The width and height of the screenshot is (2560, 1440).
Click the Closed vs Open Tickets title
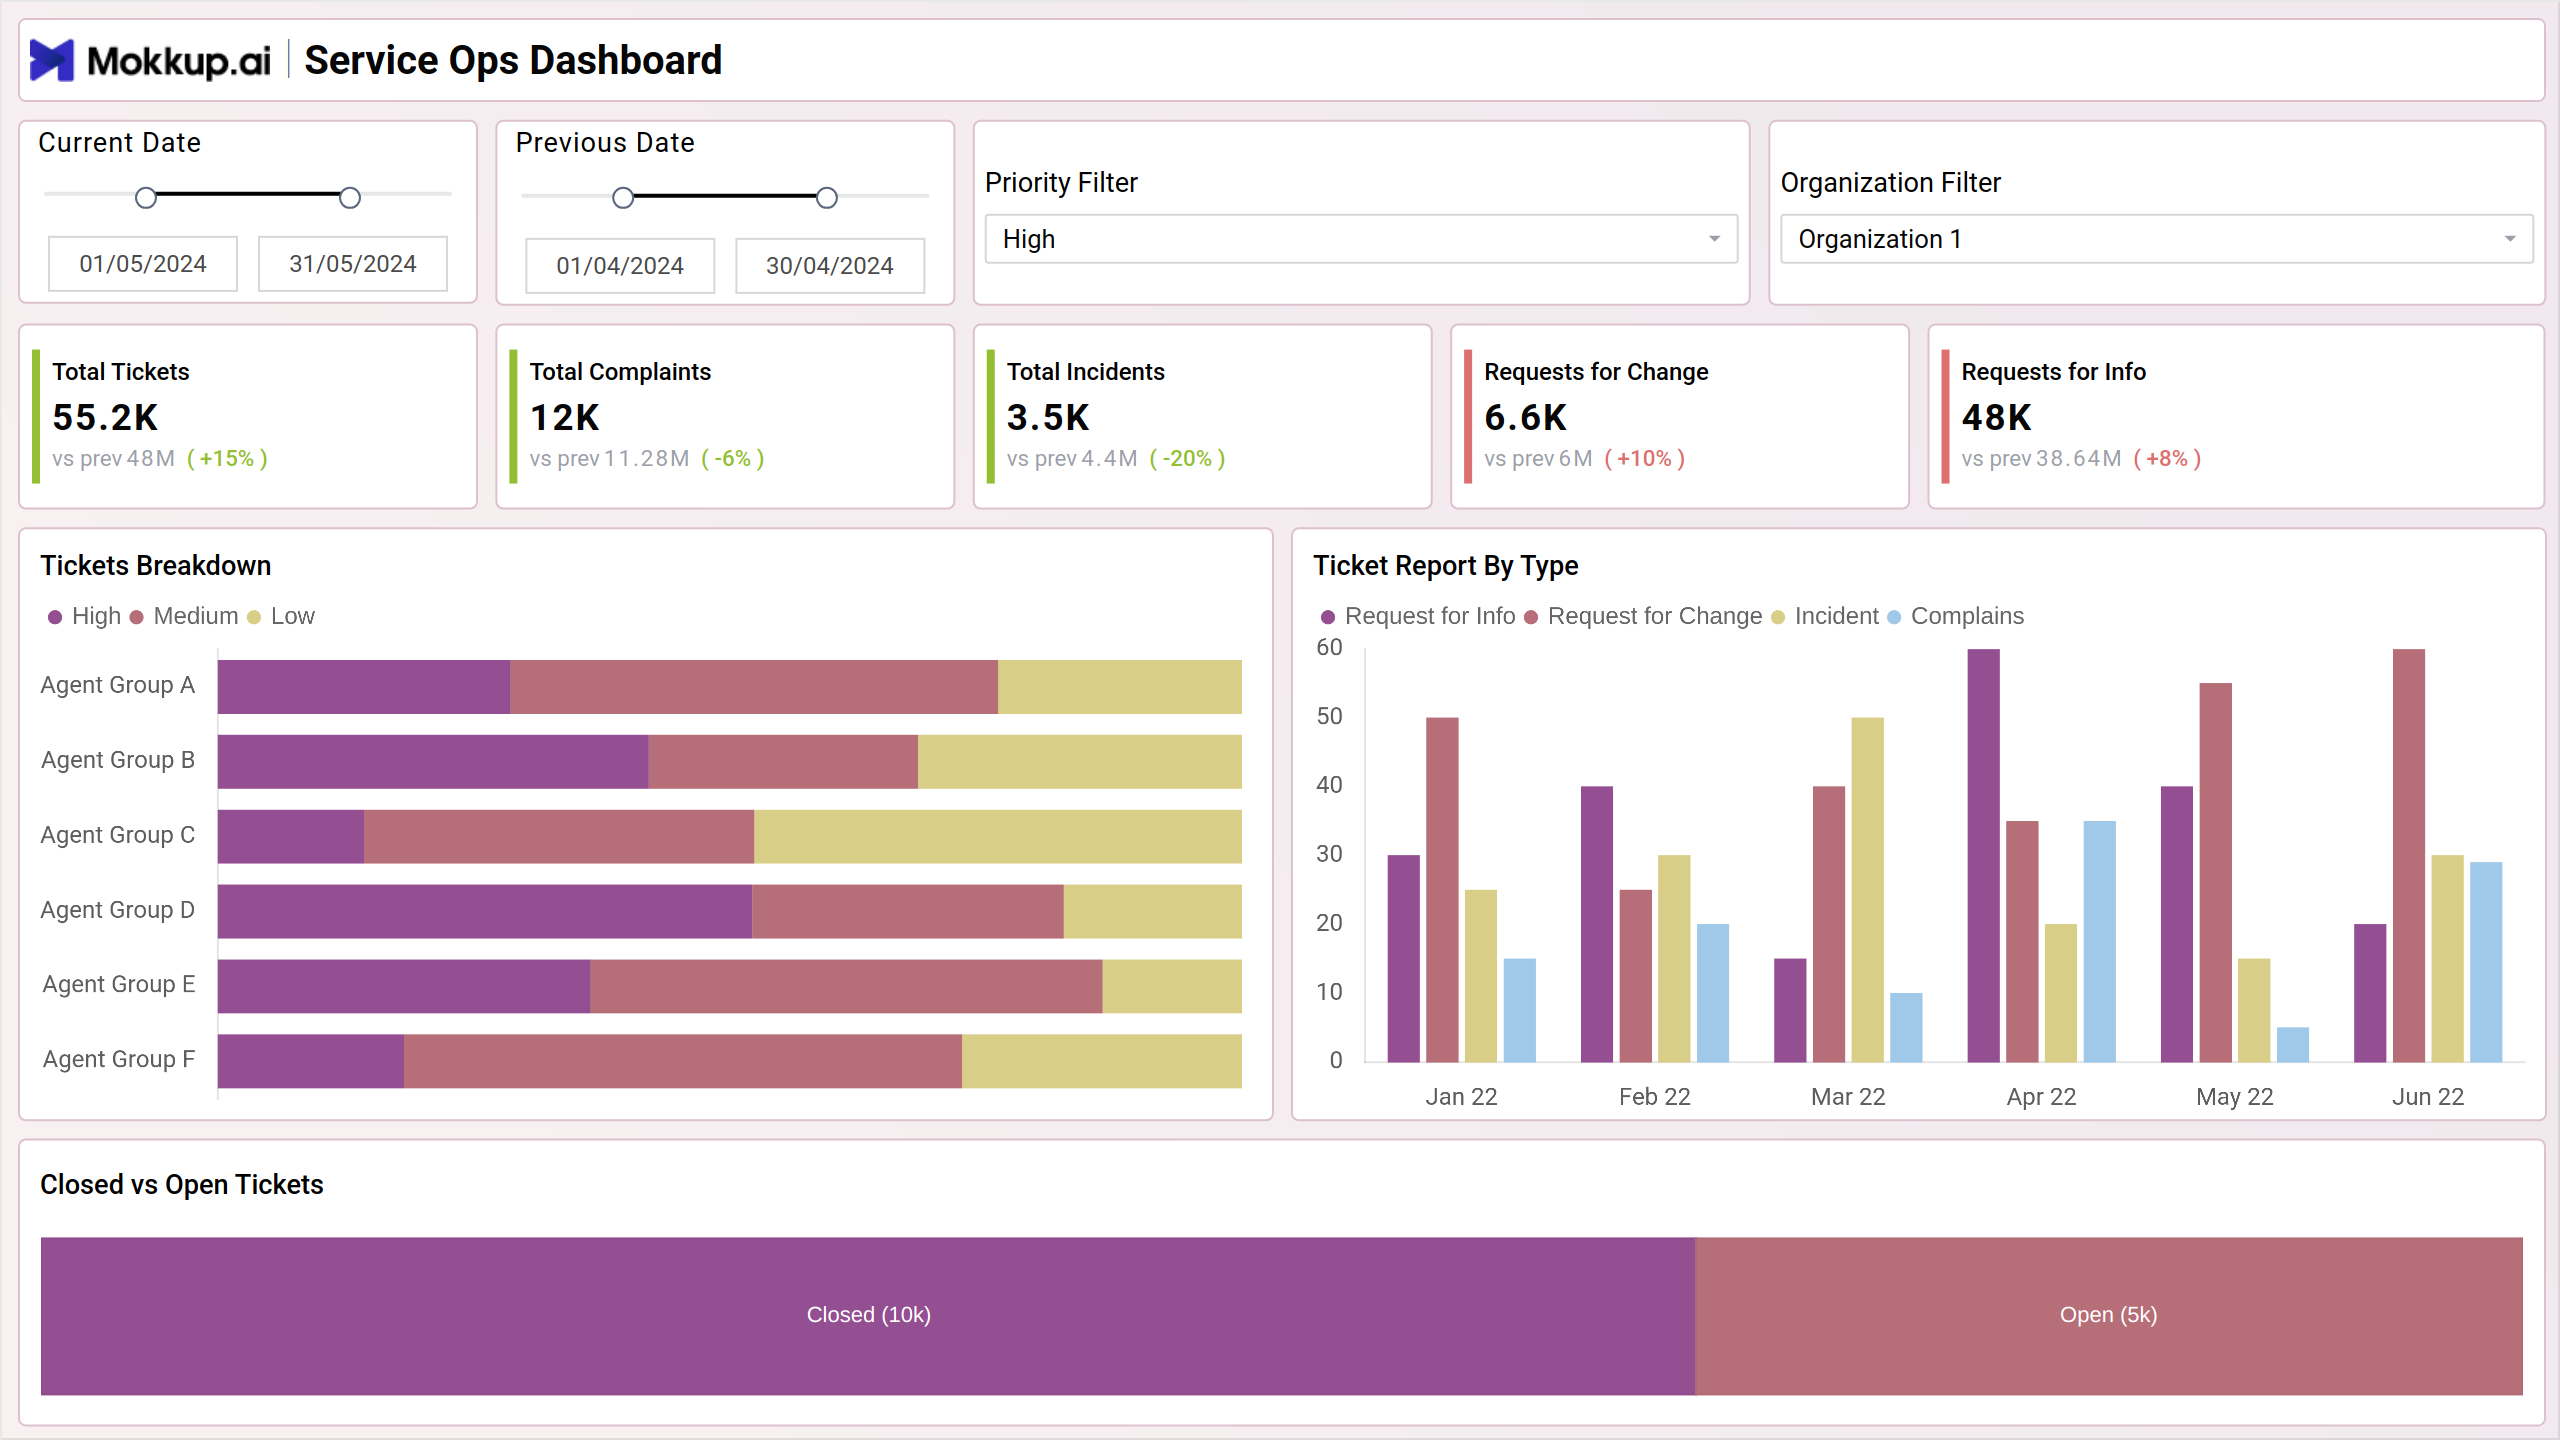182,1185
